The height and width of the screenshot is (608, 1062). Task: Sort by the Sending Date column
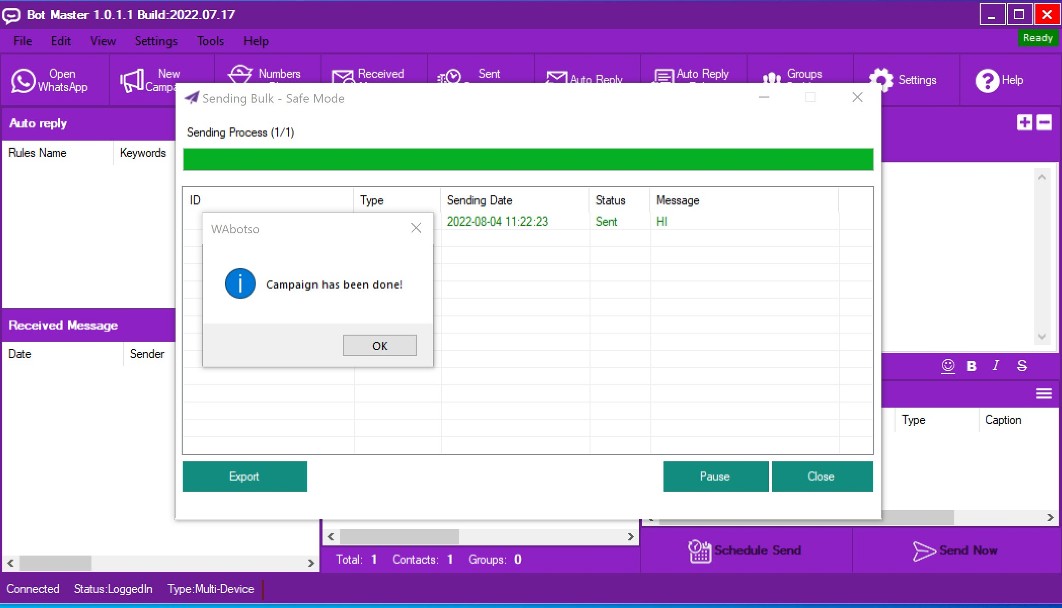515,200
